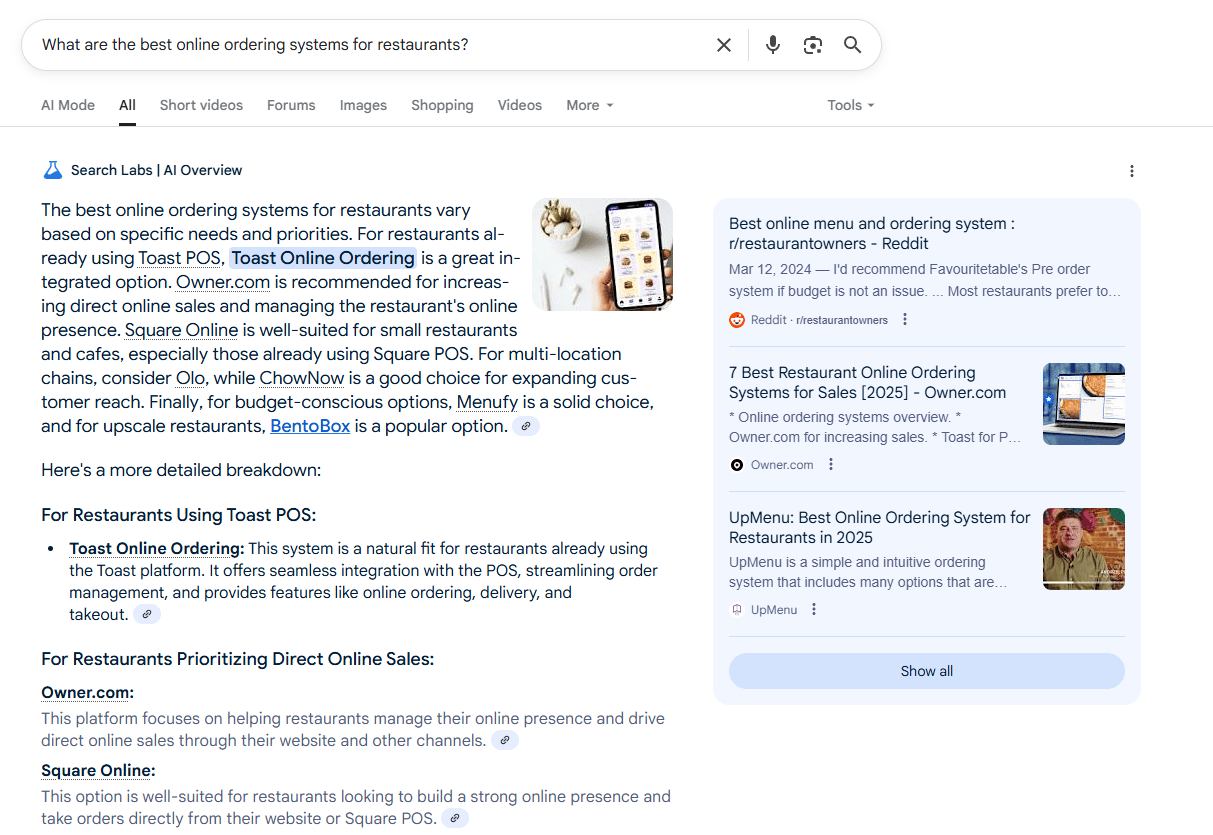Switch to the Short videos tab
Screen dimensions: 1213x835
tap(201, 105)
